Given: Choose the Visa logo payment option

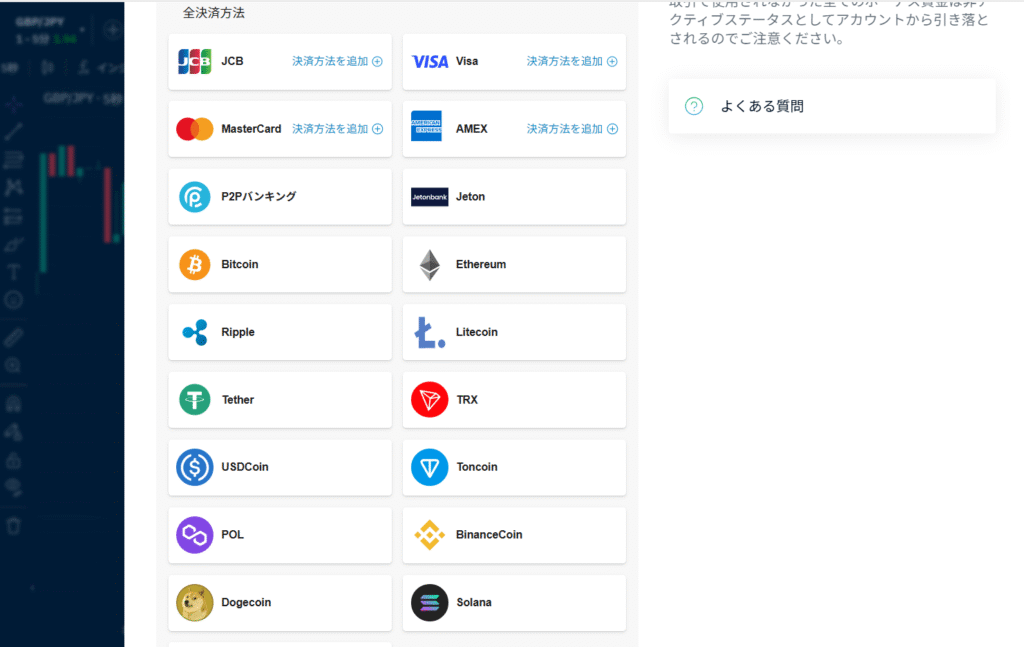Looking at the screenshot, I should (430, 61).
